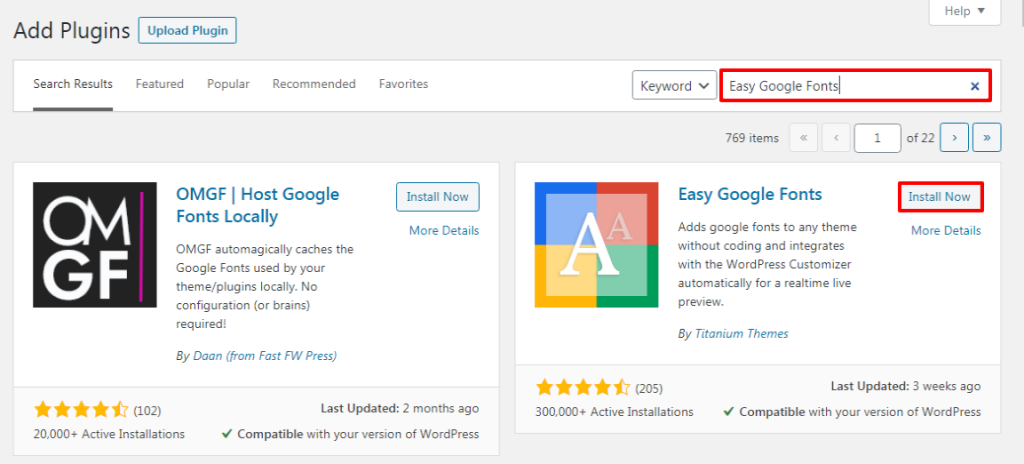Click 'Last Updated: 3 weeks ago' text

tap(906, 386)
